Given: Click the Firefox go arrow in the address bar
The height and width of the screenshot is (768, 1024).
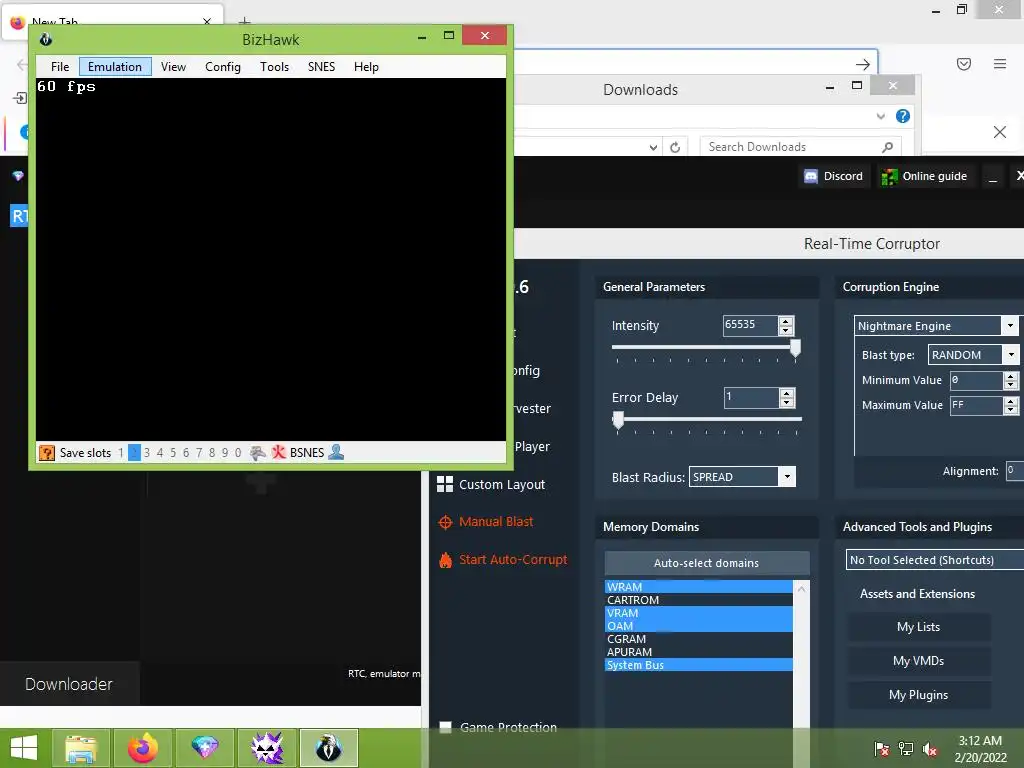Looking at the screenshot, I should point(863,64).
